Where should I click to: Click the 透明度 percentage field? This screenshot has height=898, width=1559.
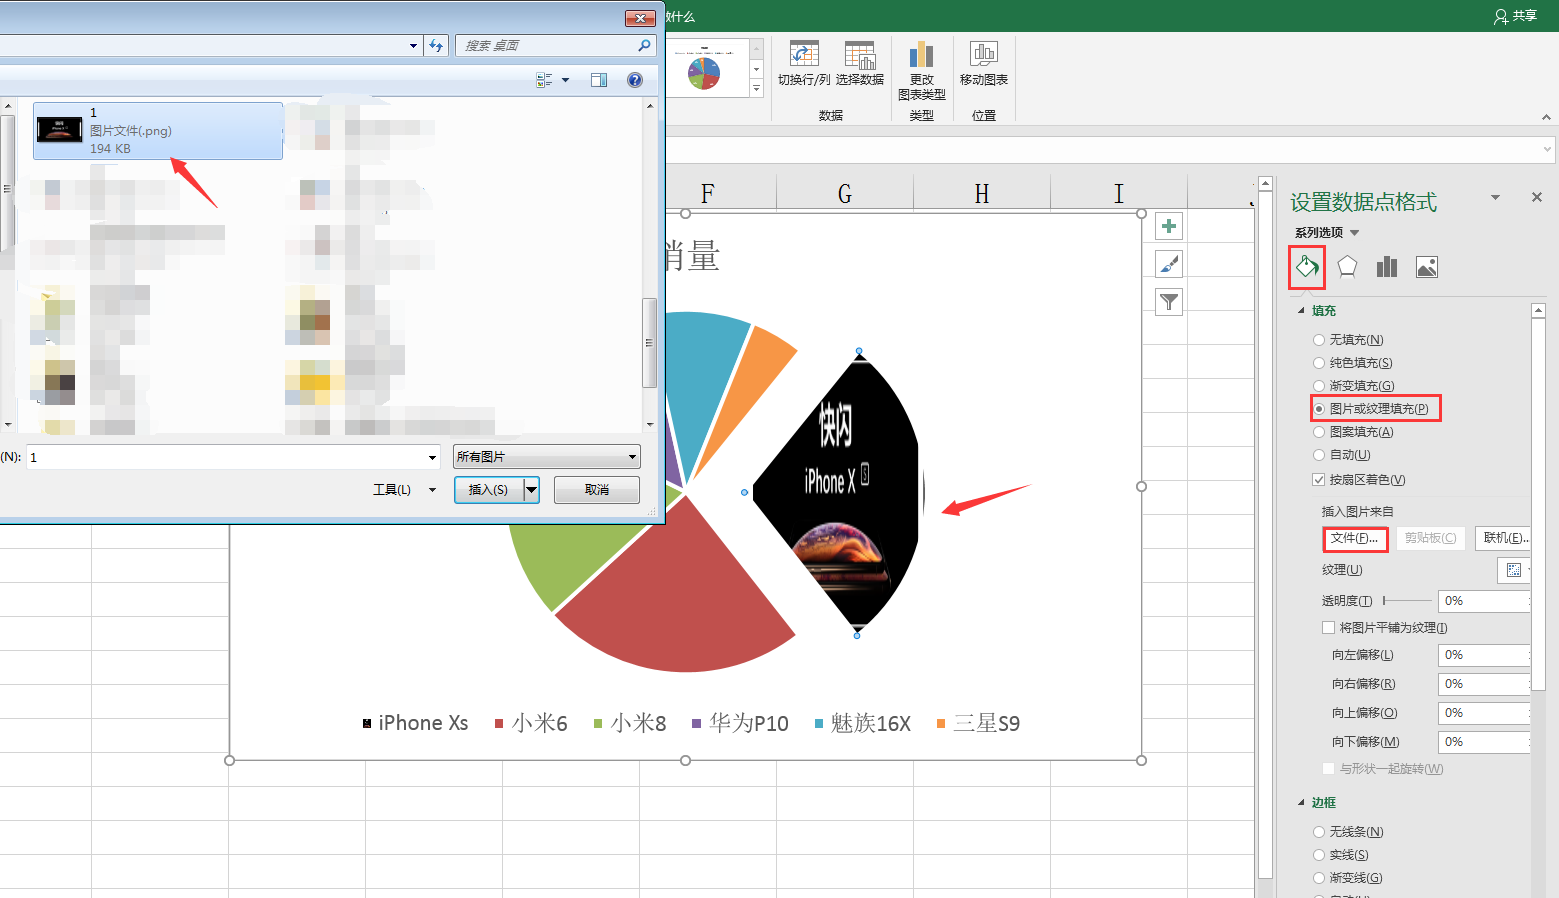(x=1484, y=601)
